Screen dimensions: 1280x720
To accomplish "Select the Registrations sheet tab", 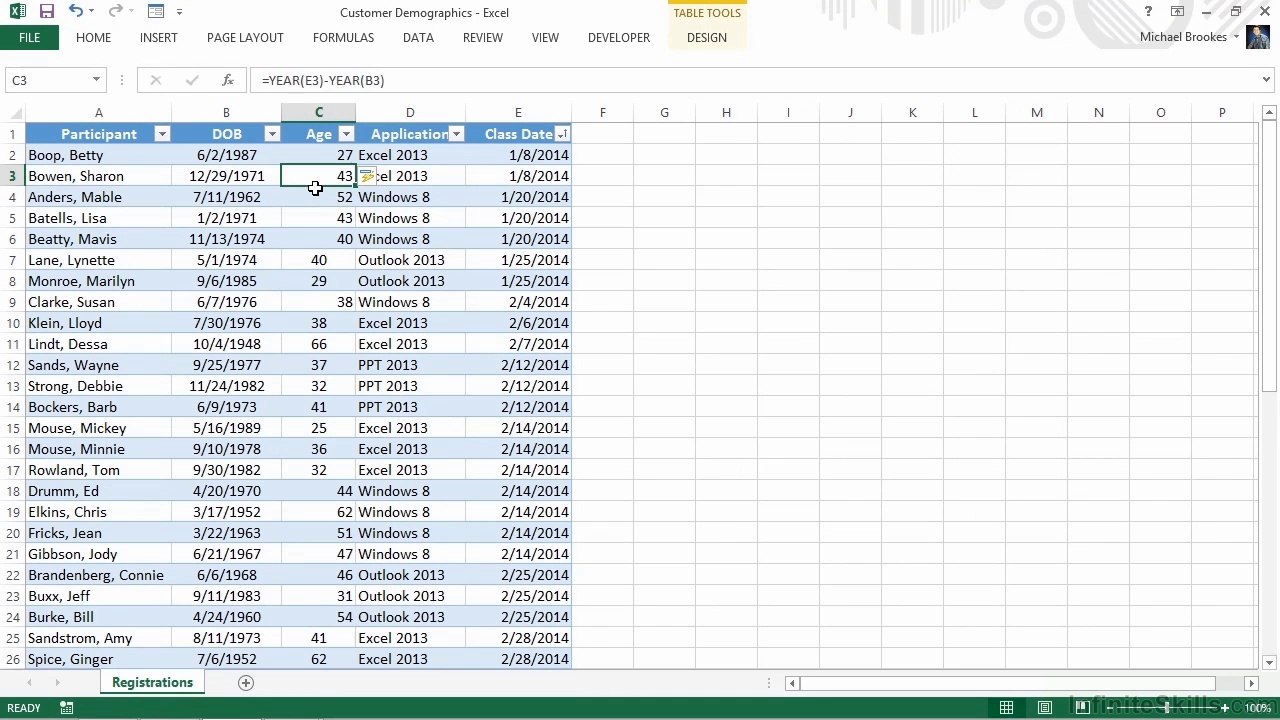I will (152, 683).
